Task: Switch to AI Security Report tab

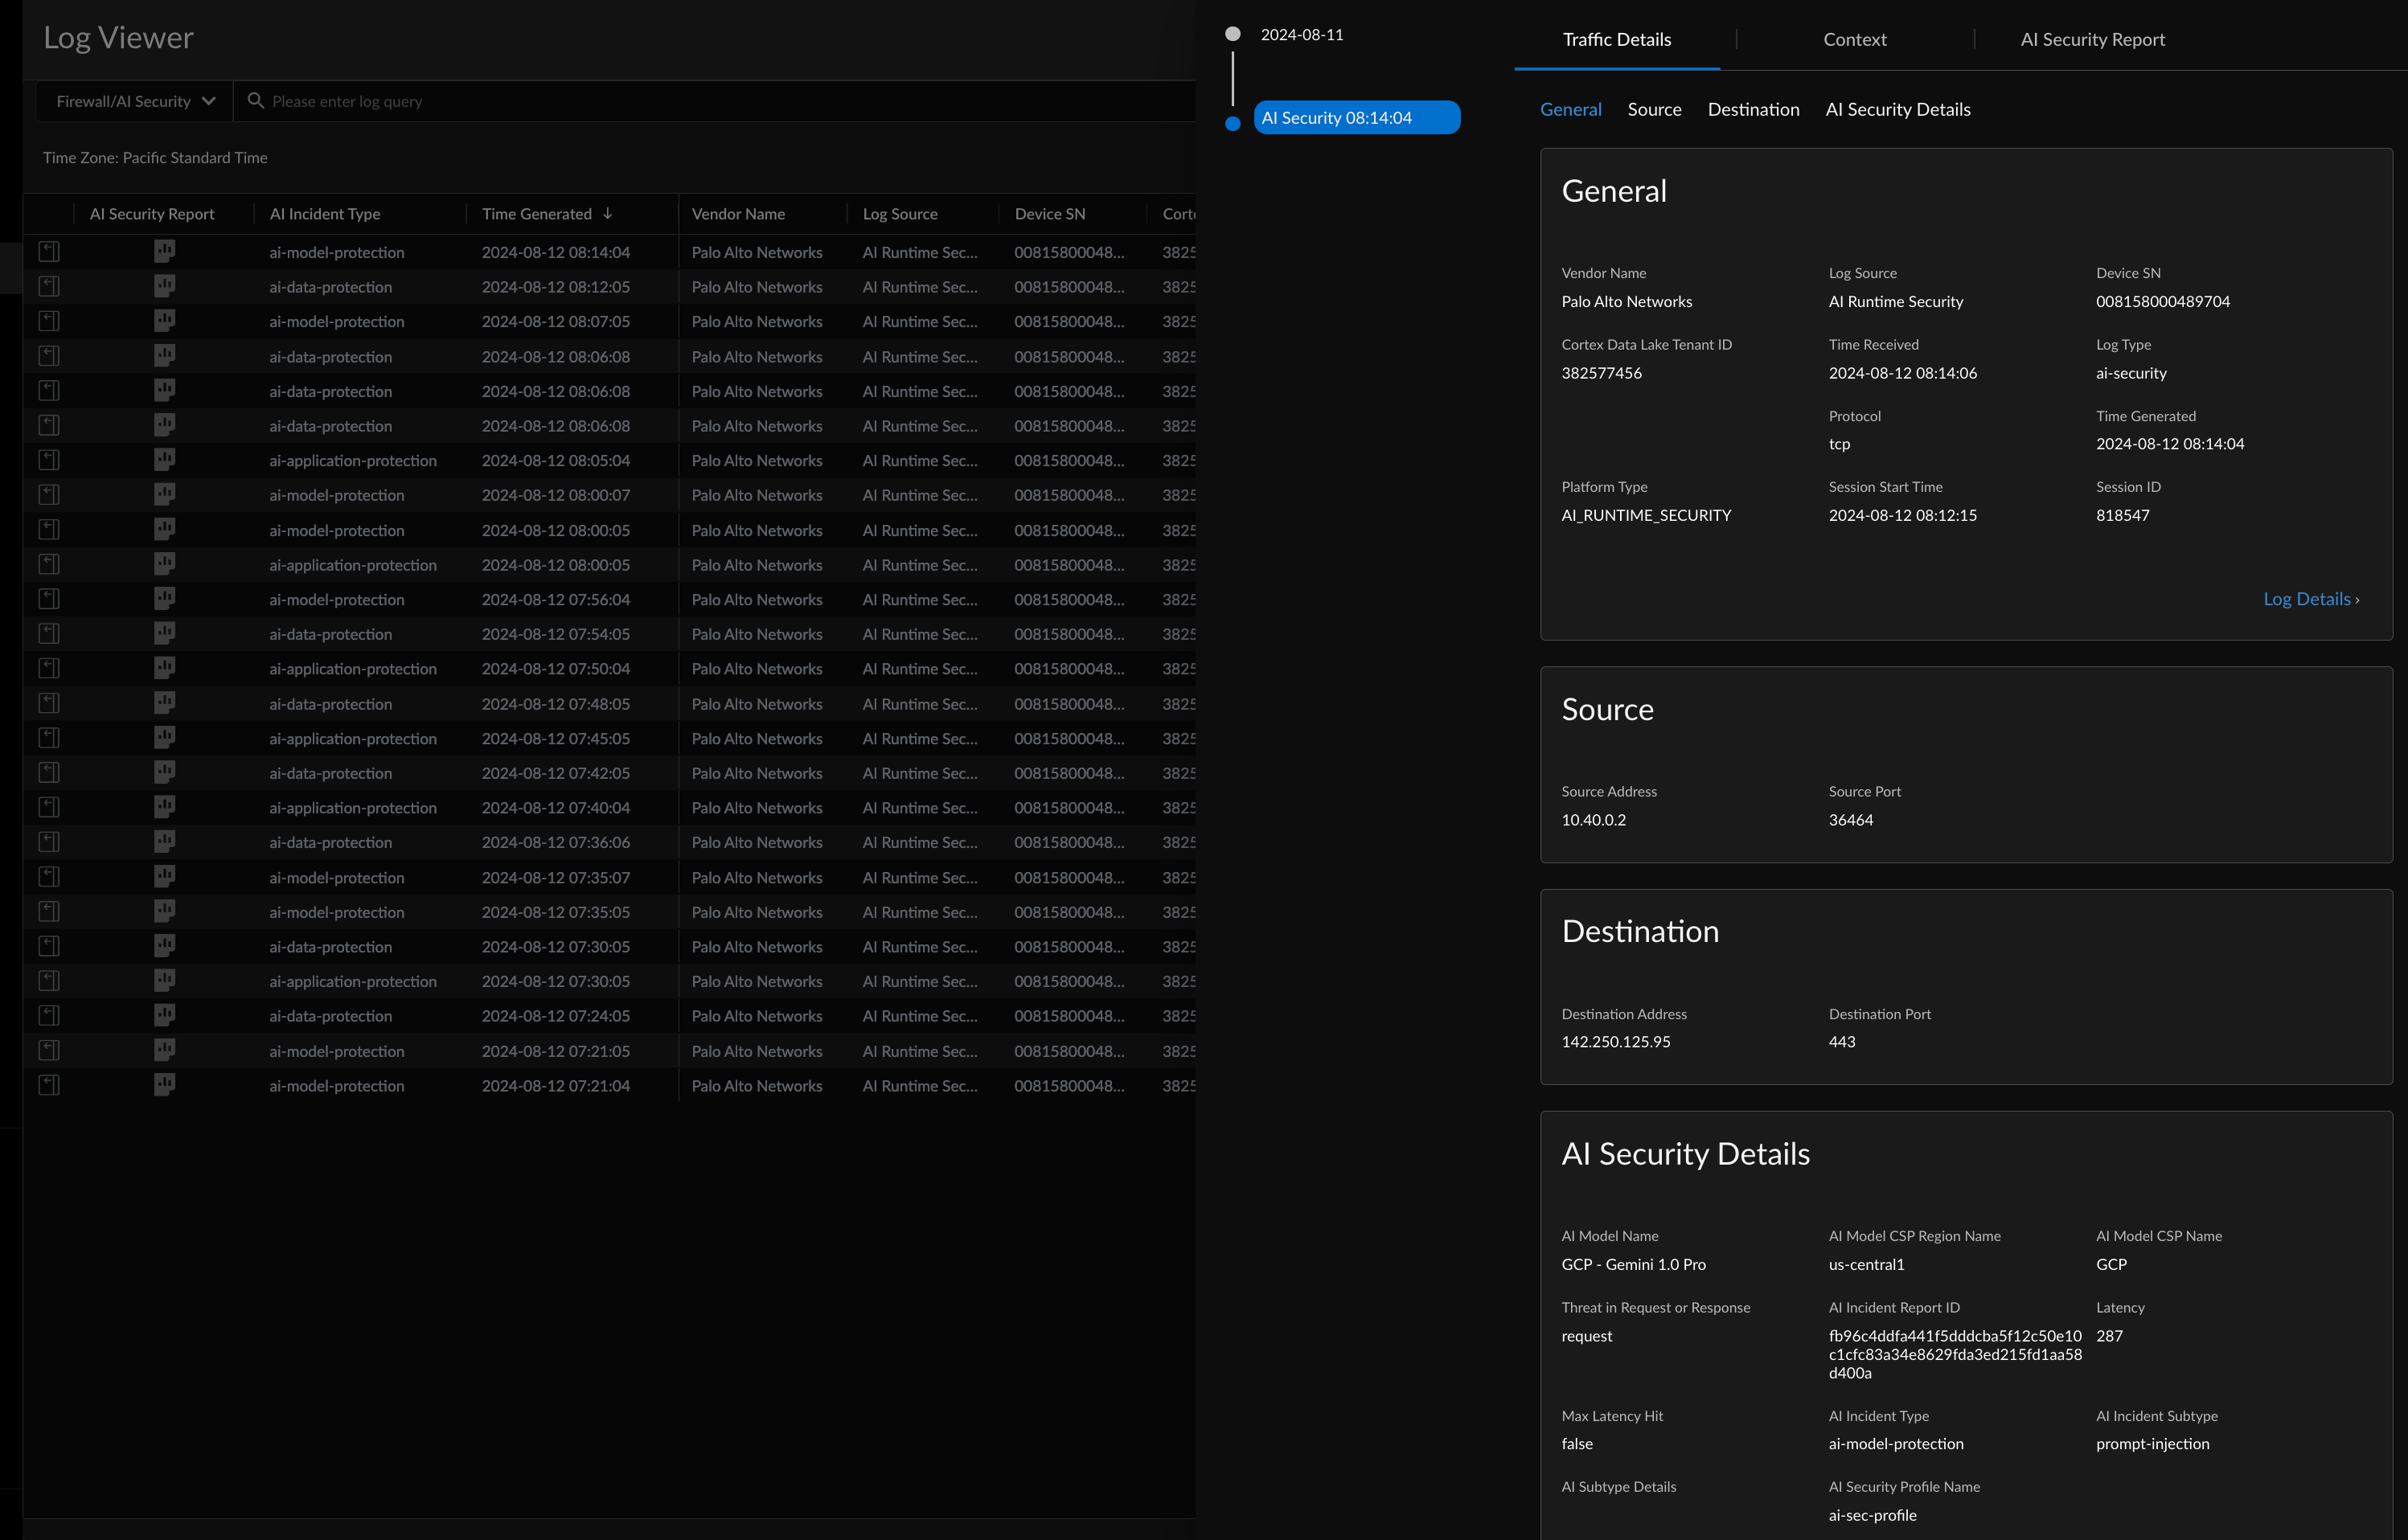Action: (2092, 39)
